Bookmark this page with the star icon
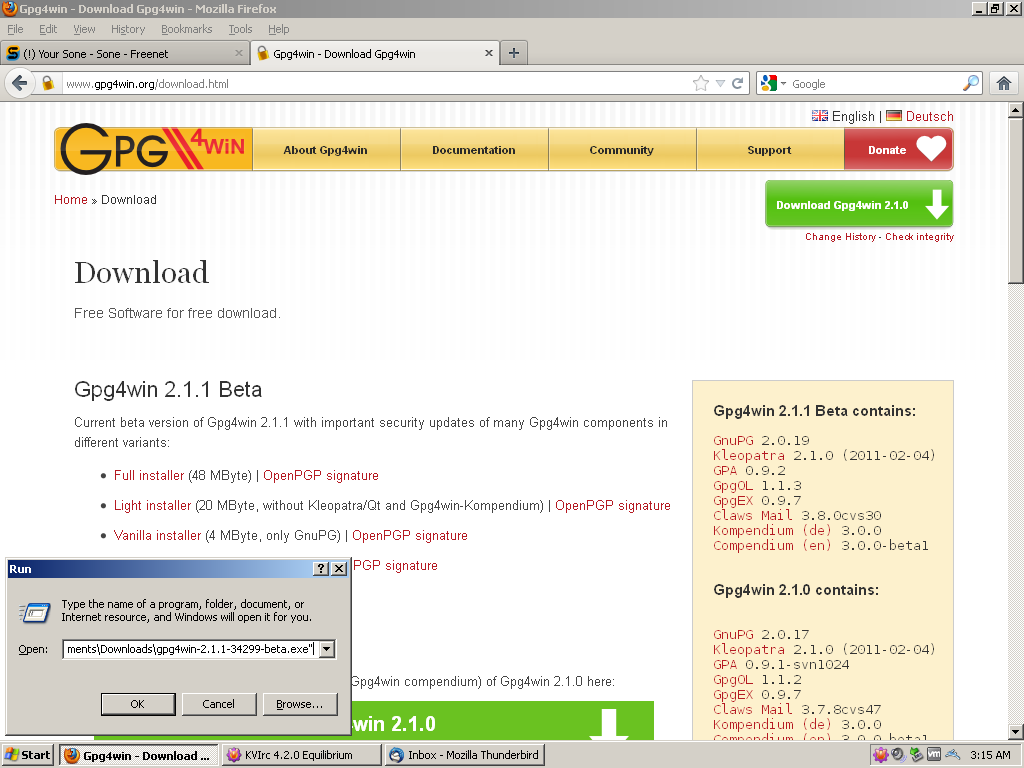The width and height of the screenshot is (1024, 768). (x=701, y=84)
